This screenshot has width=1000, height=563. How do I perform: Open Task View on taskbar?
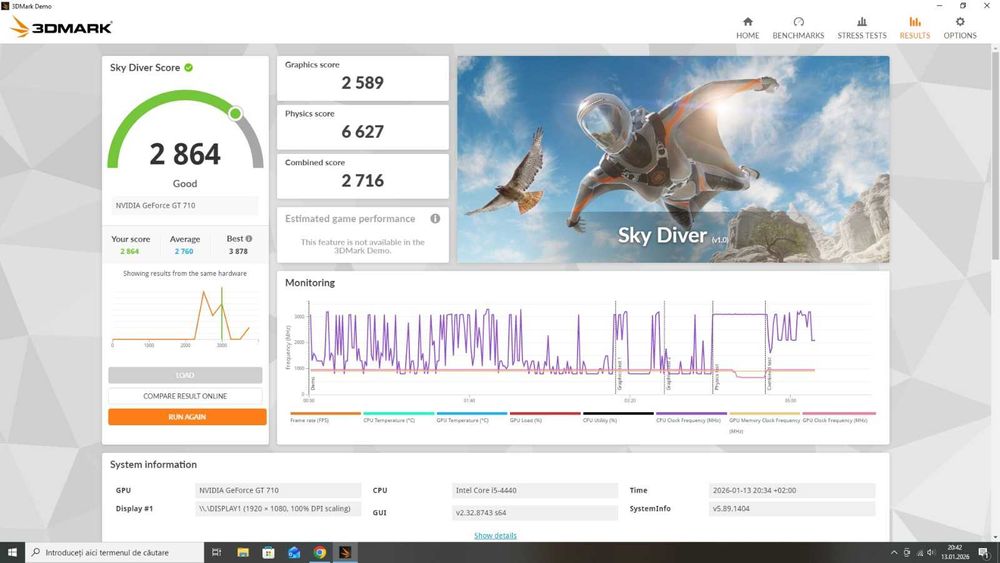[x=216, y=552]
